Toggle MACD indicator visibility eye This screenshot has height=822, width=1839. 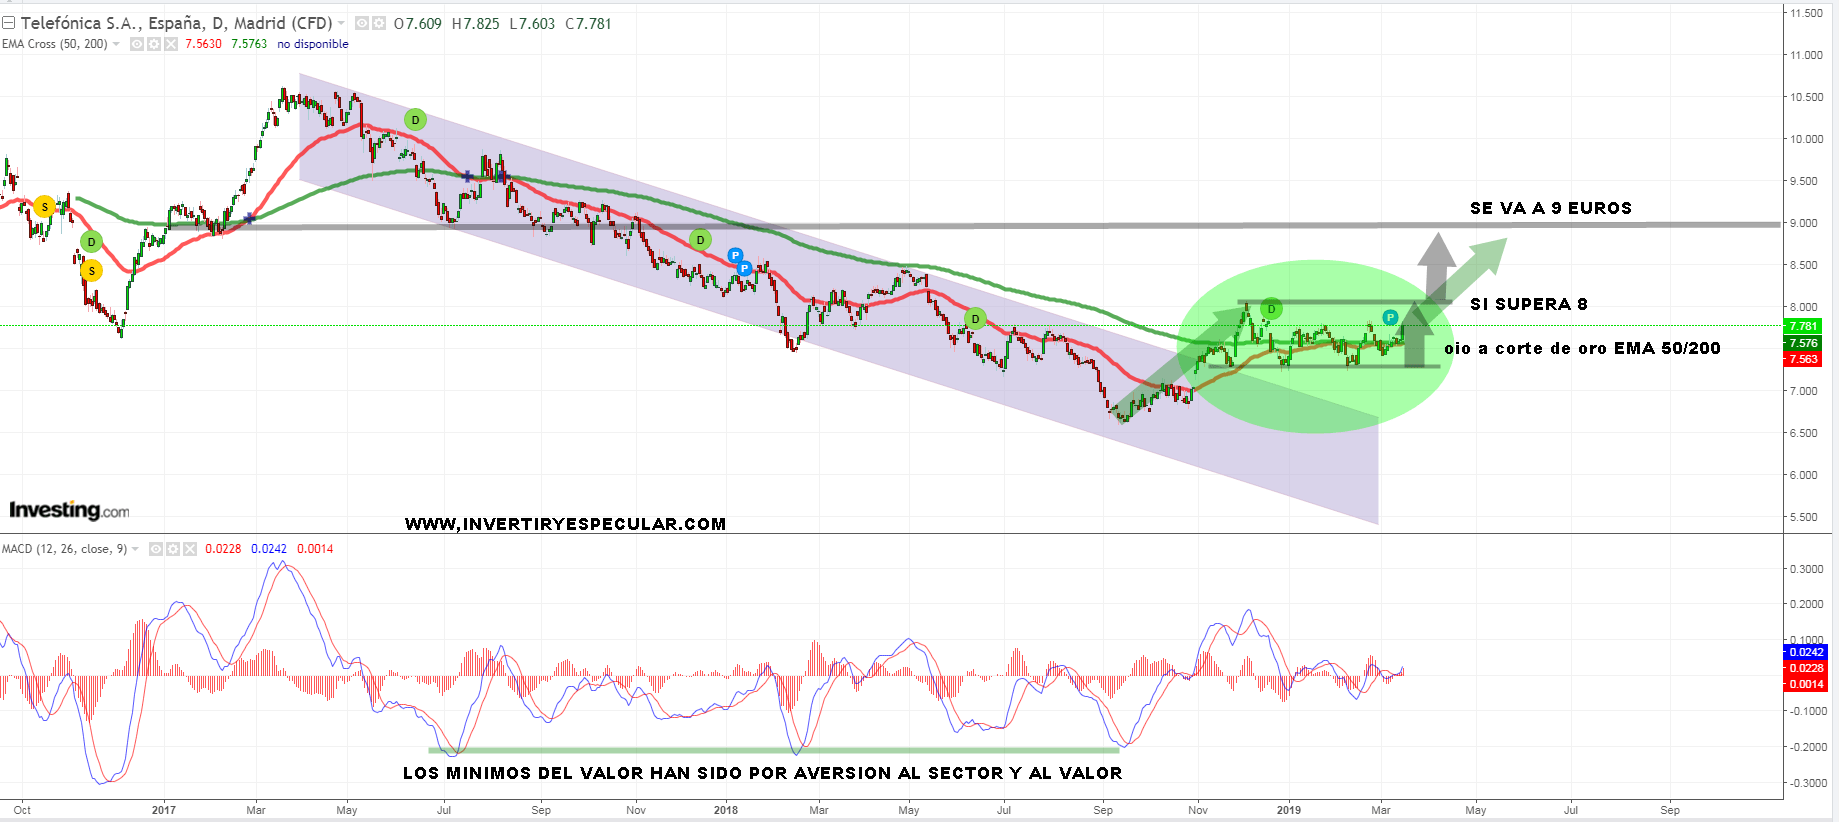(156, 549)
